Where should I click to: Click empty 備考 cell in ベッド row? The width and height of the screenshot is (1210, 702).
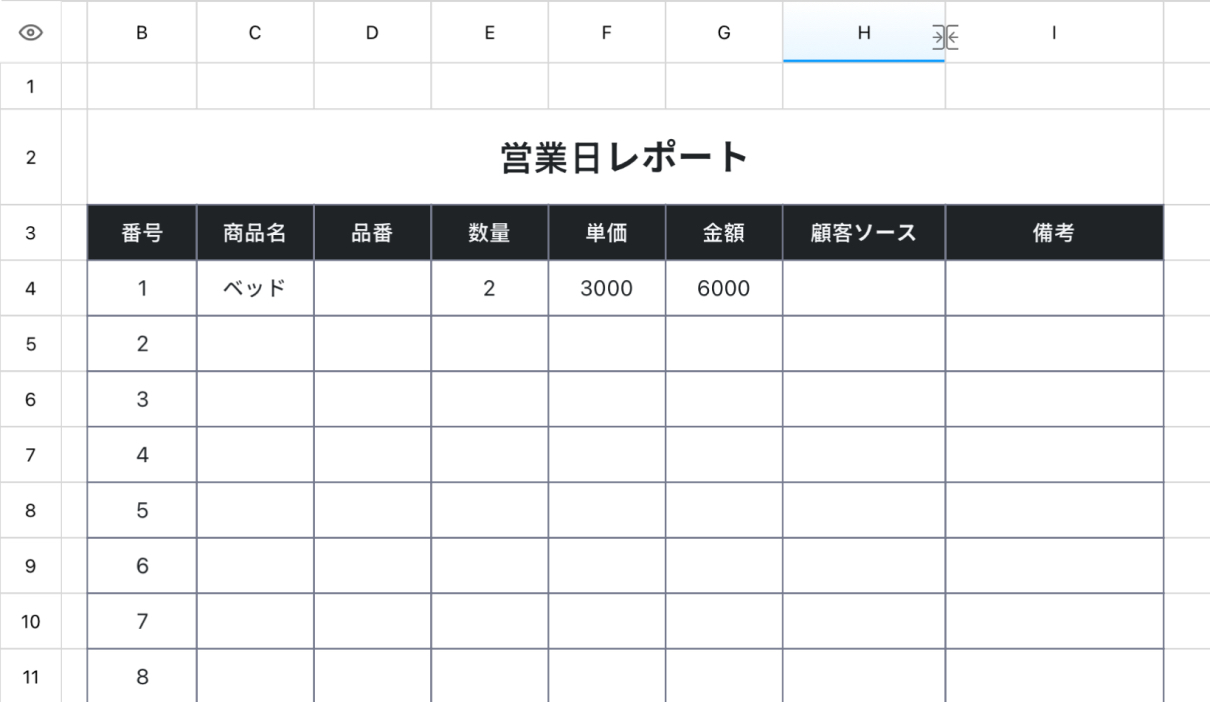(1054, 289)
